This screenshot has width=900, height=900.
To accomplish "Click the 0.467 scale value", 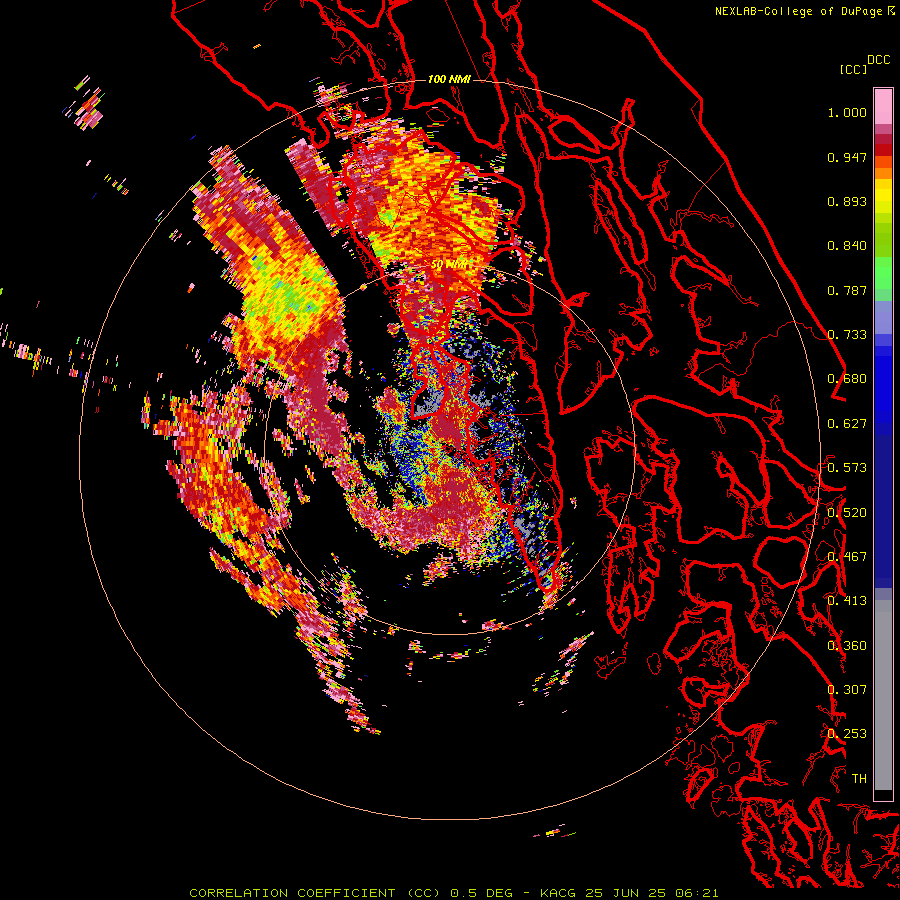I will pyautogui.click(x=847, y=557).
